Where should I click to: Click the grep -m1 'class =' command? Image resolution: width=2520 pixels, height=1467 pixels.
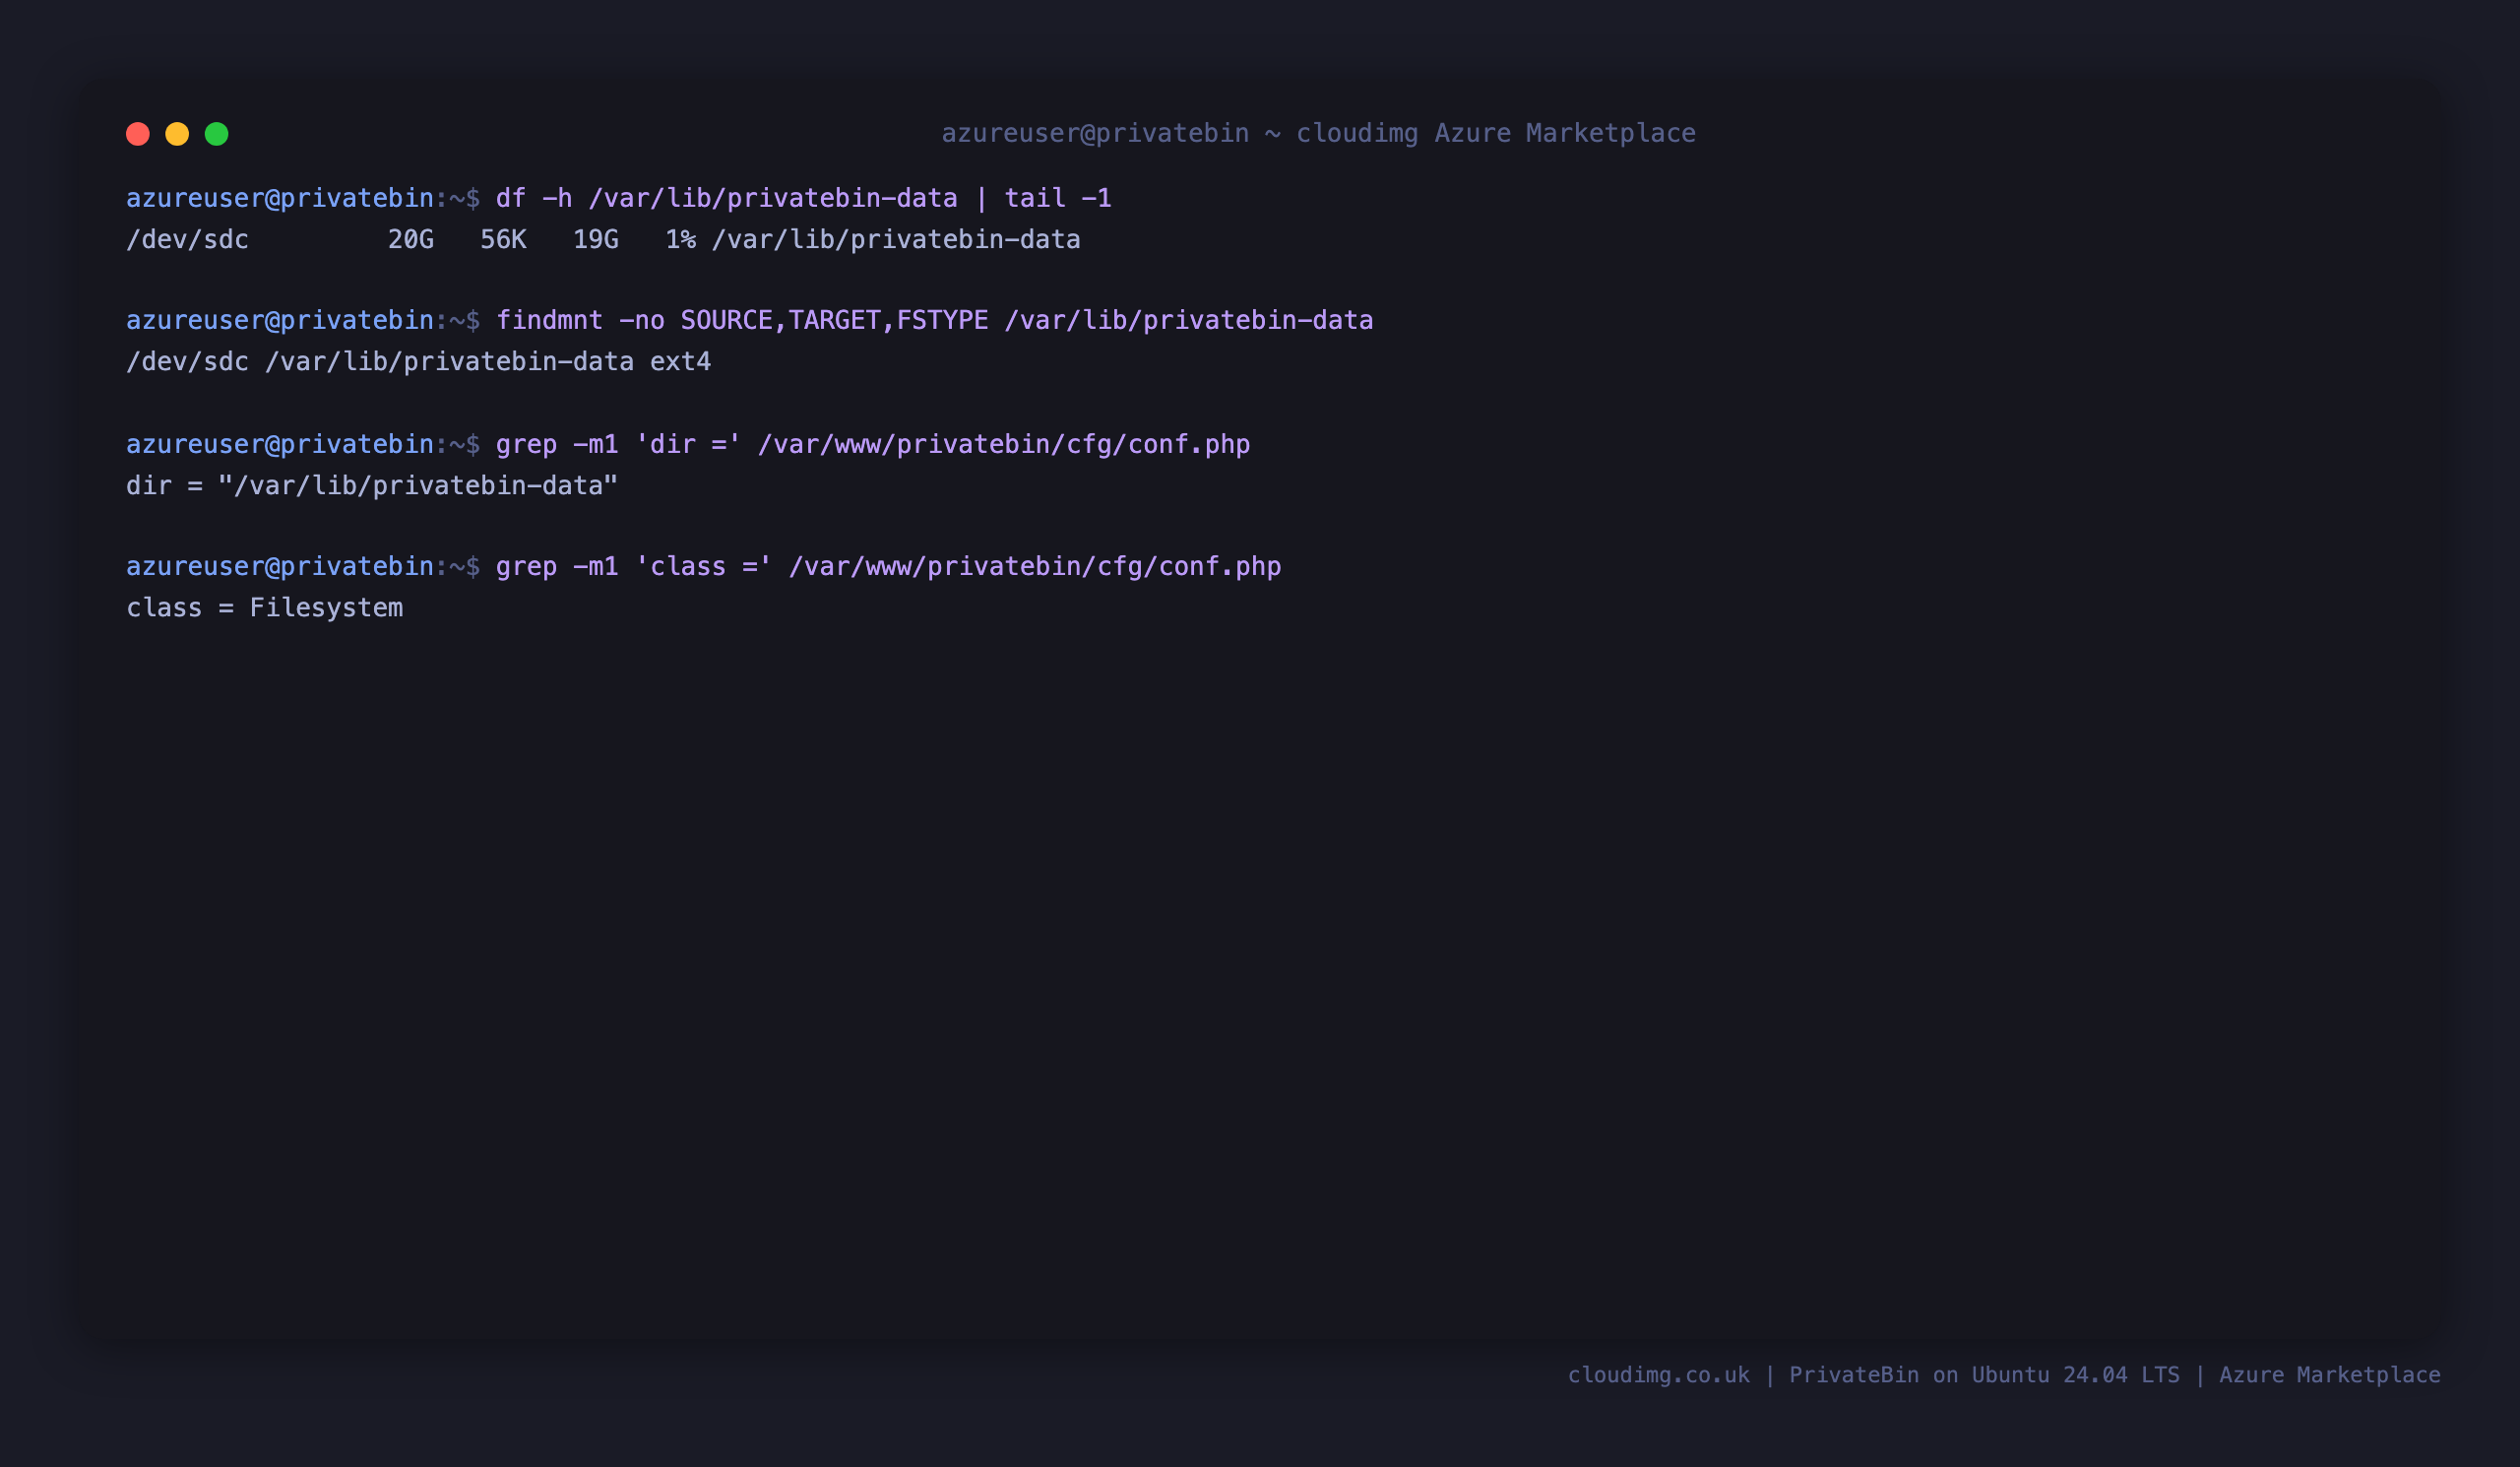[888, 566]
